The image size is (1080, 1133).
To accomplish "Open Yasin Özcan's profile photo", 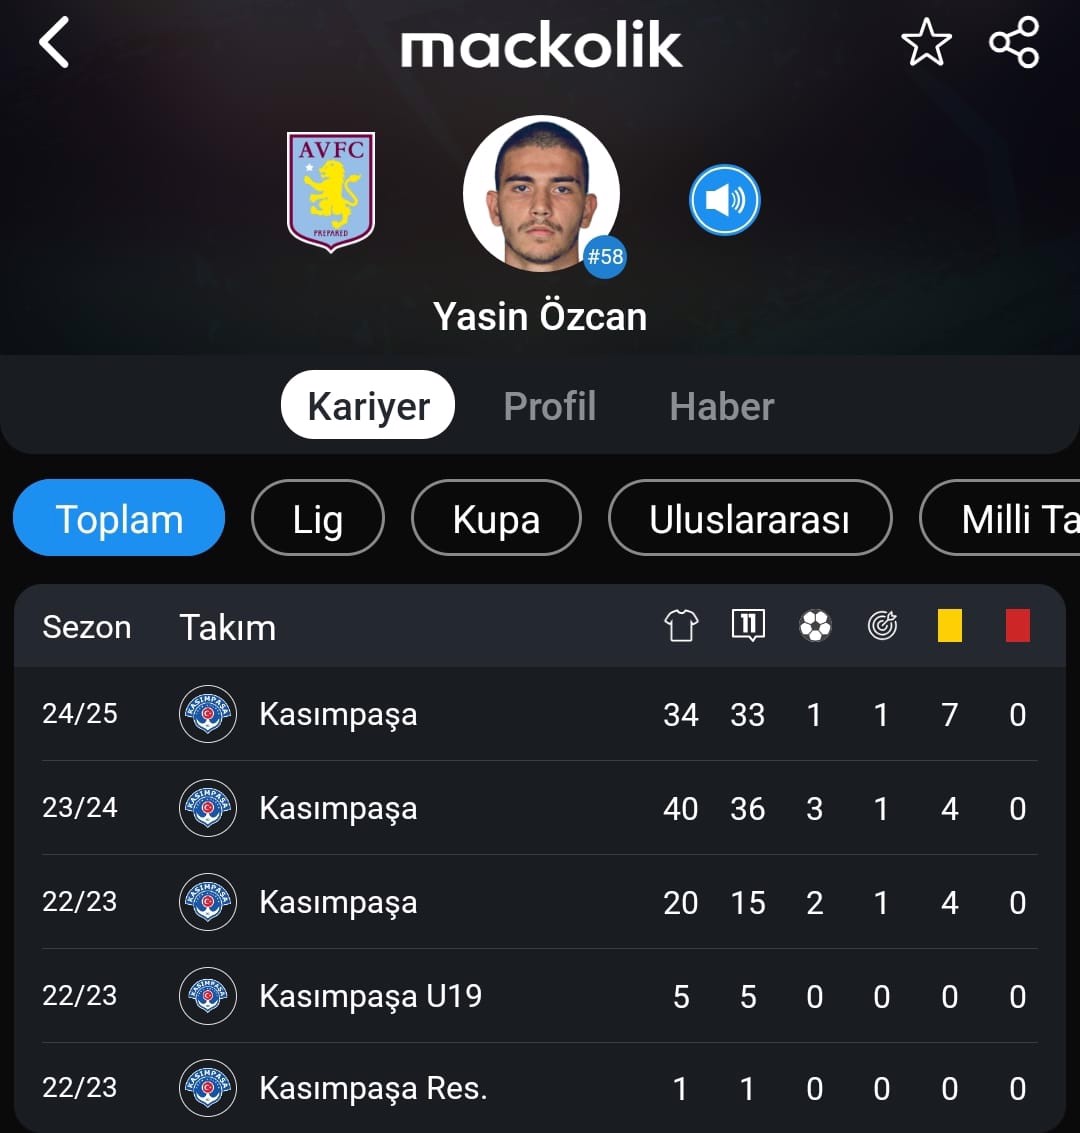I will pos(541,194).
